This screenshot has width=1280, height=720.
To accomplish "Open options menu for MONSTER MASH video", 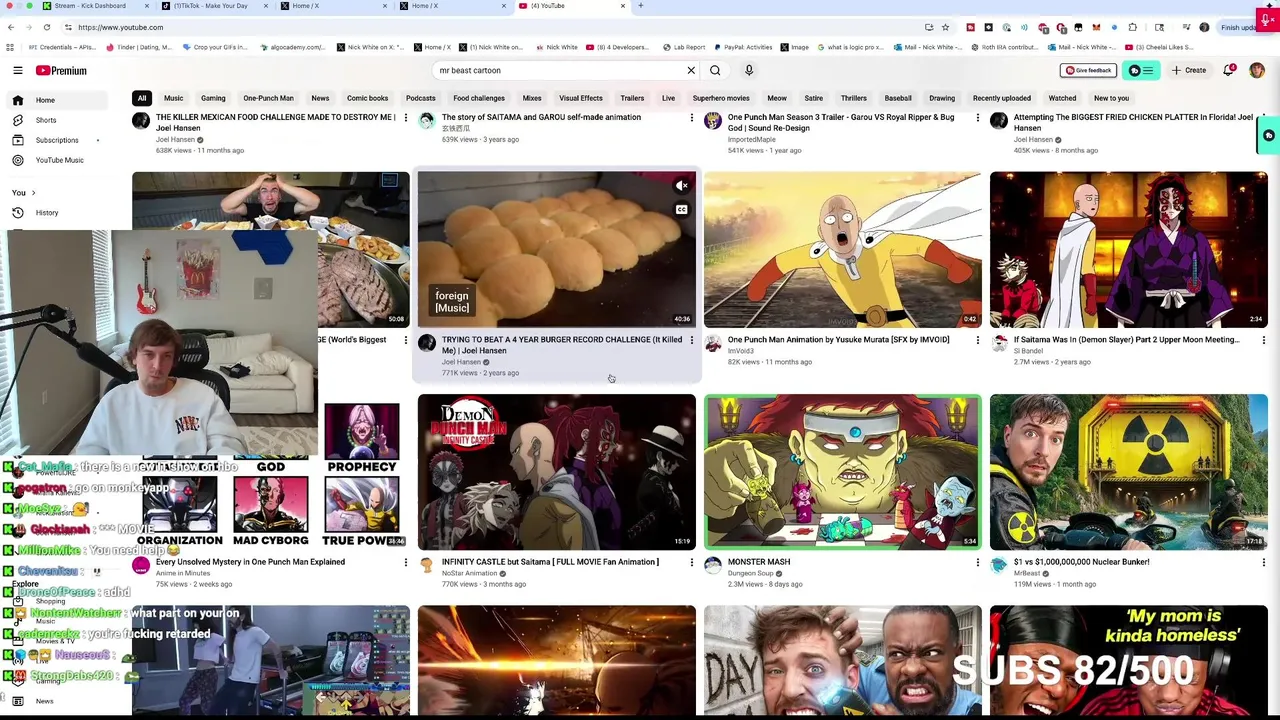I will tap(977, 562).
